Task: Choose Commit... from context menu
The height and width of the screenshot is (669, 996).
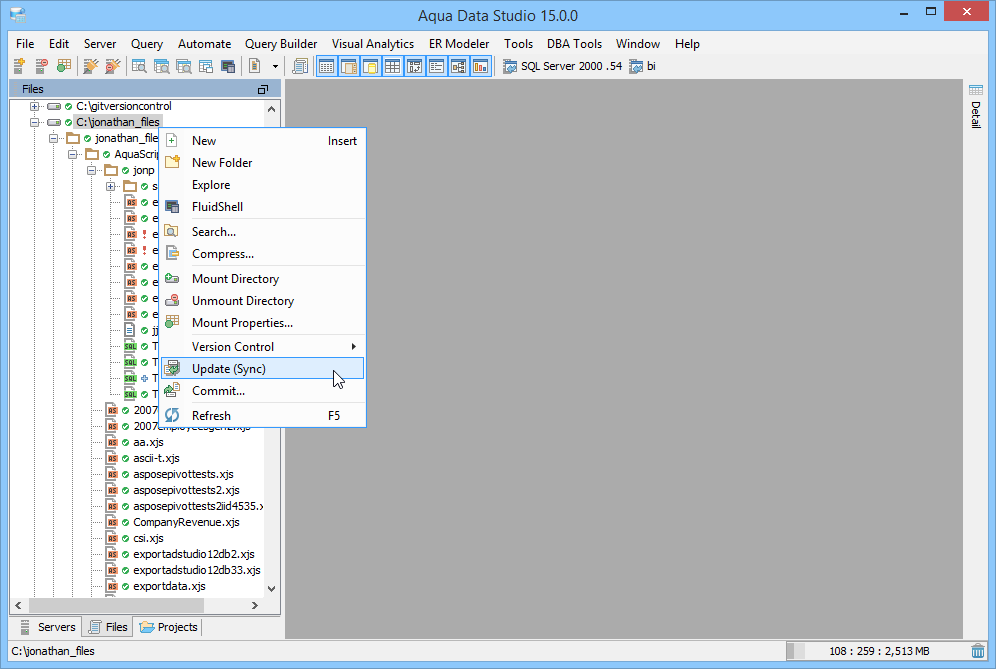Action: [262, 391]
